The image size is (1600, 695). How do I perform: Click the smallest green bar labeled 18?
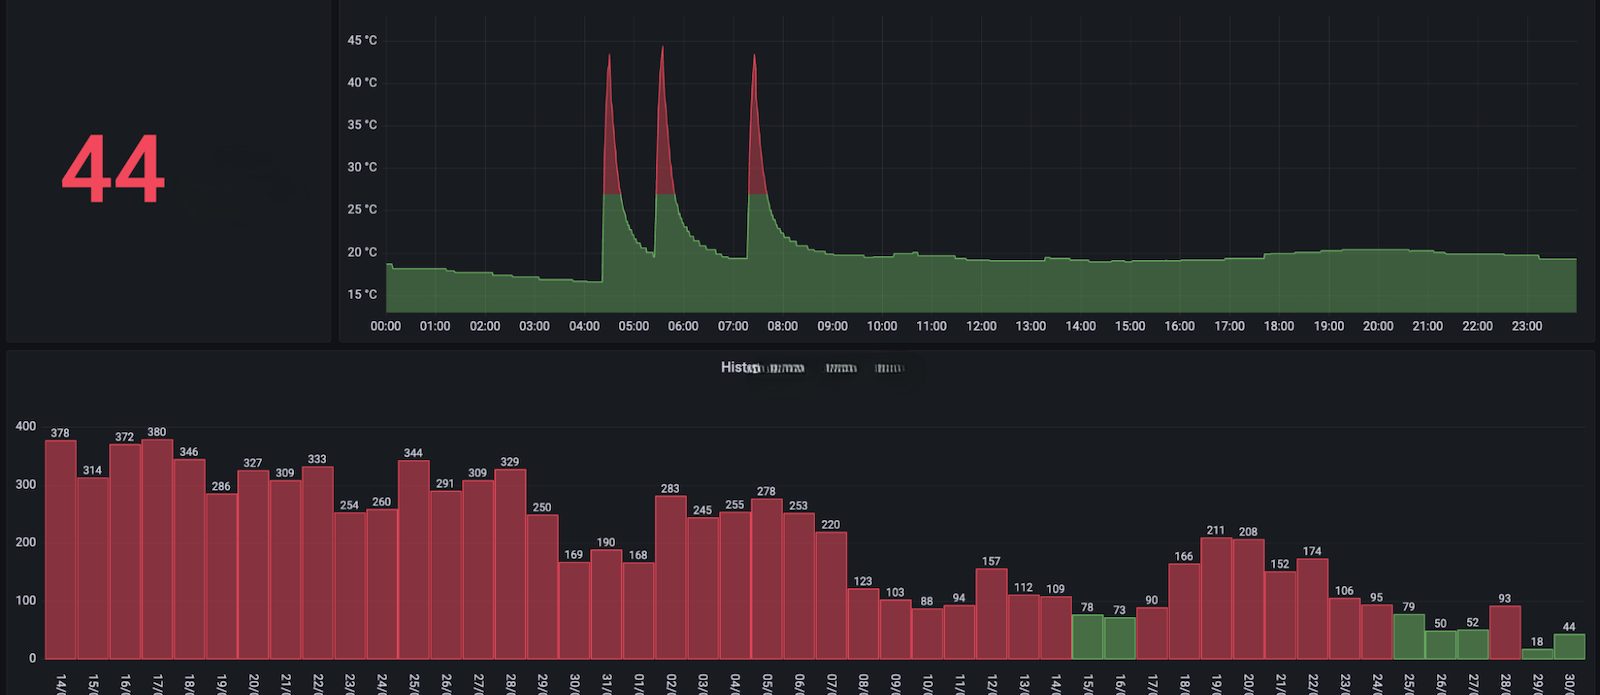click(x=1537, y=654)
